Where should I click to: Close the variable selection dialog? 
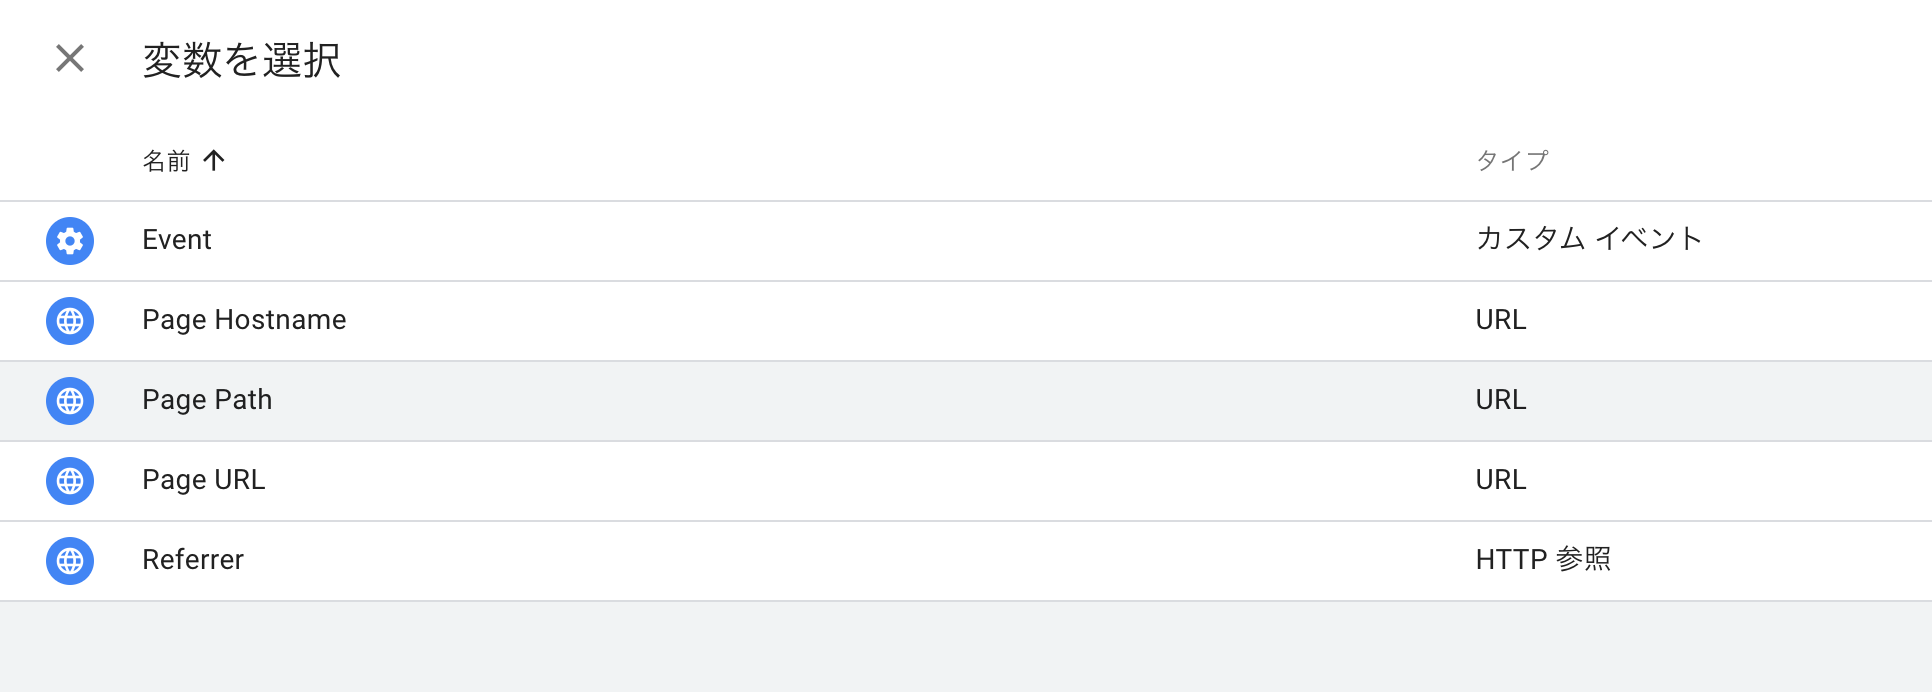click(69, 59)
